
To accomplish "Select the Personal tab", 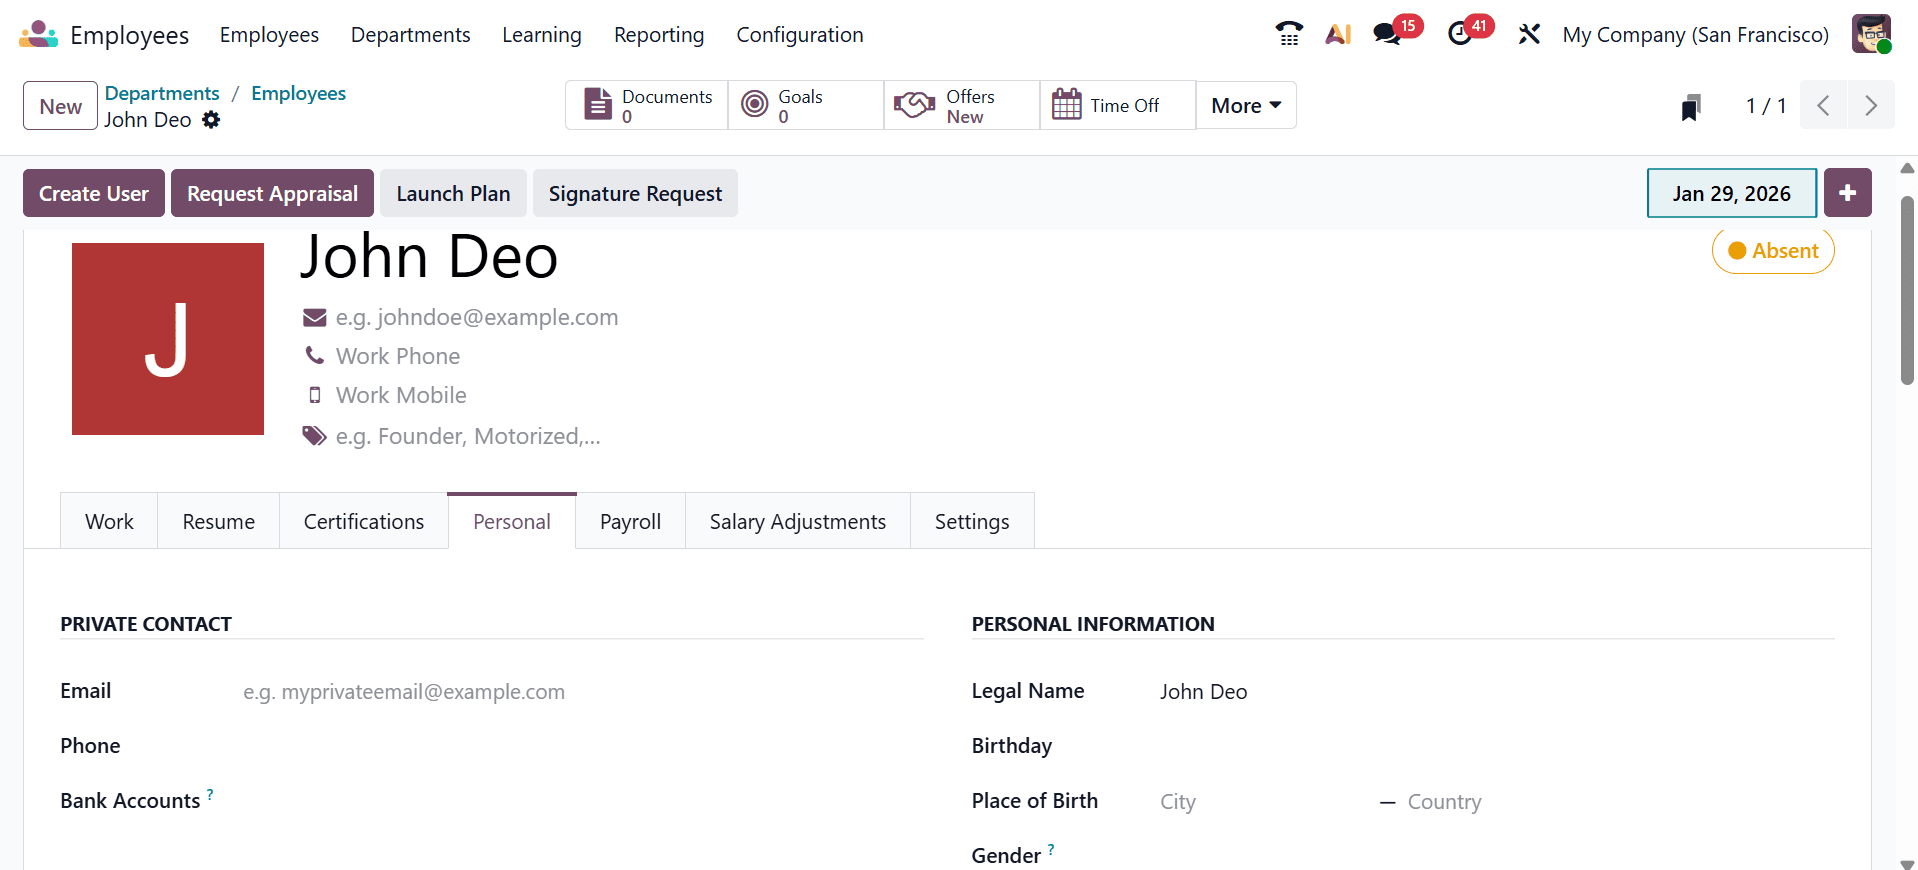I will pos(512,521).
